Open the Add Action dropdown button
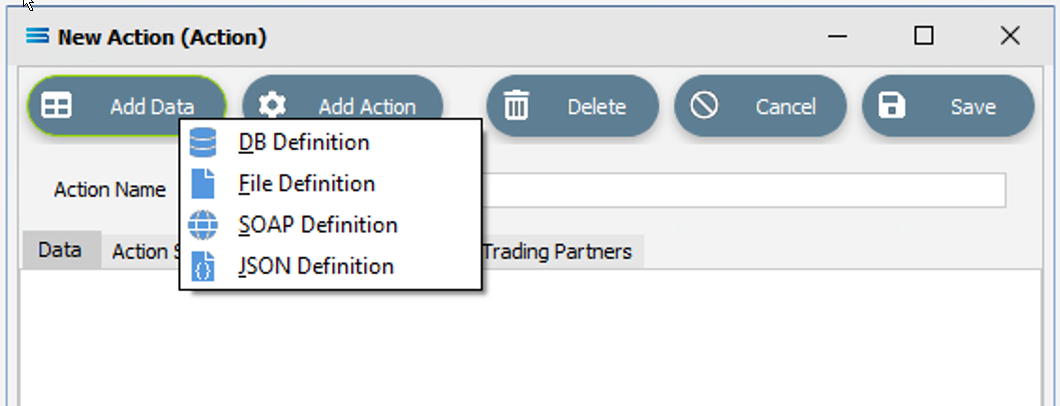 [x=343, y=106]
